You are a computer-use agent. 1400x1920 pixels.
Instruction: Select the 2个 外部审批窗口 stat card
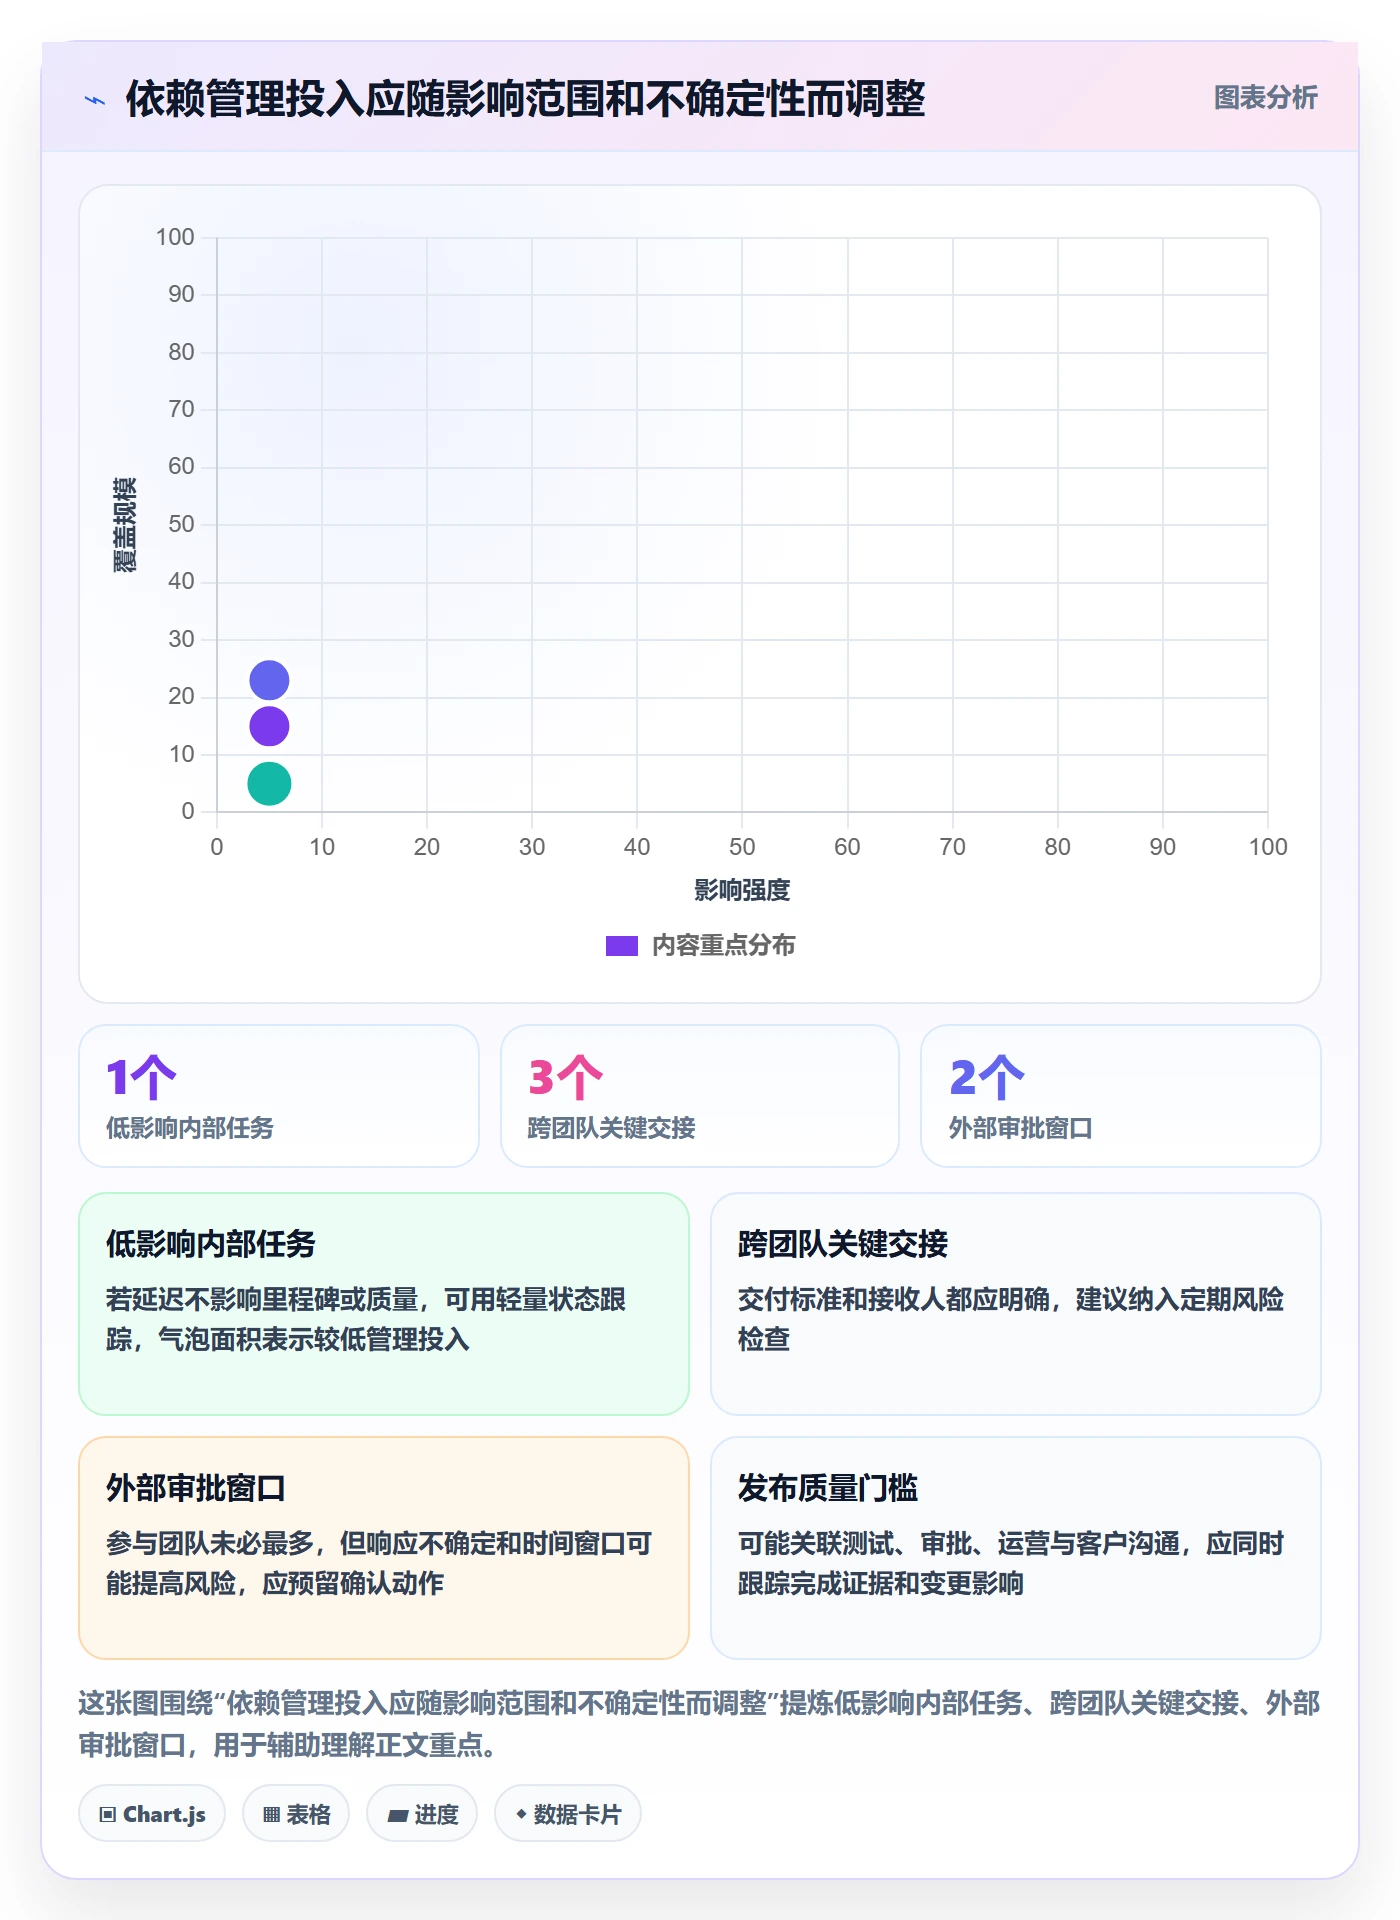pyautogui.click(x=1121, y=1096)
